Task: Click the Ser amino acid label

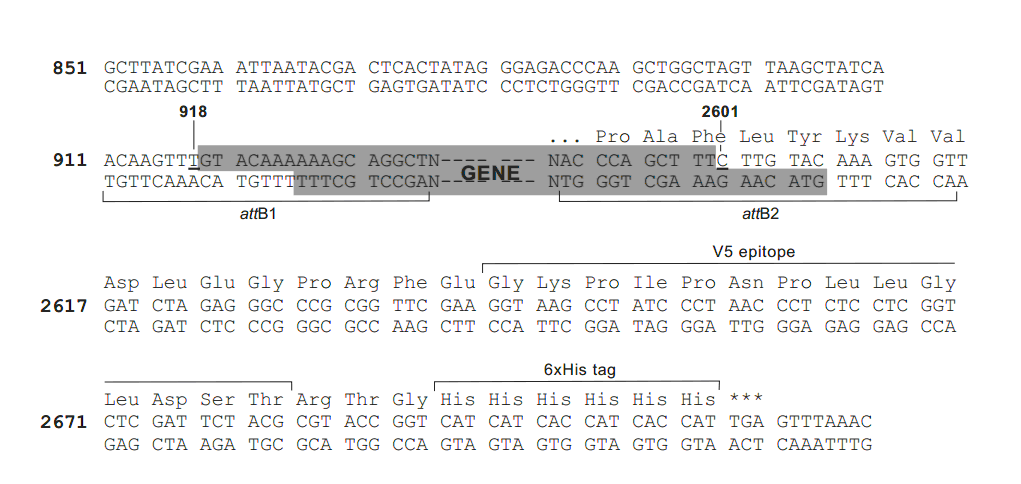Action: click(x=216, y=400)
